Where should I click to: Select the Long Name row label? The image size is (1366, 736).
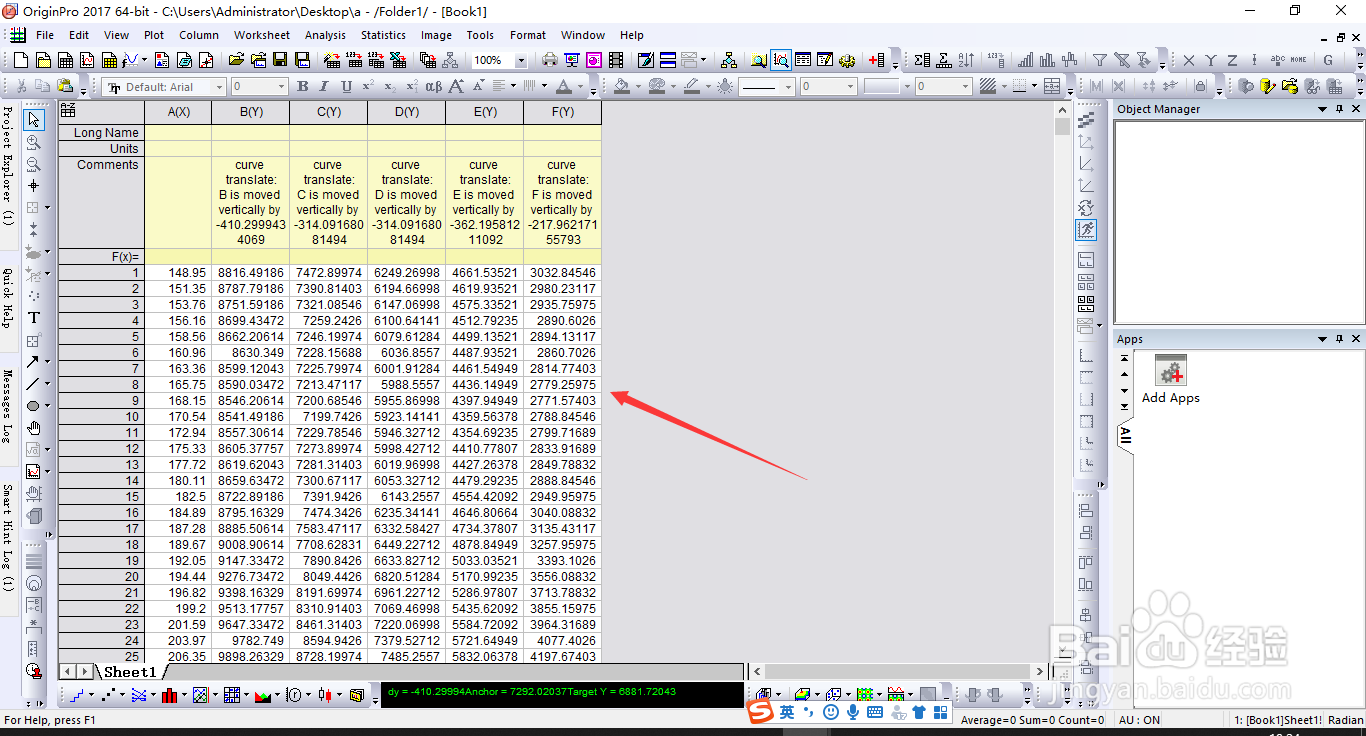pyautogui.click(x=101, y=132)
